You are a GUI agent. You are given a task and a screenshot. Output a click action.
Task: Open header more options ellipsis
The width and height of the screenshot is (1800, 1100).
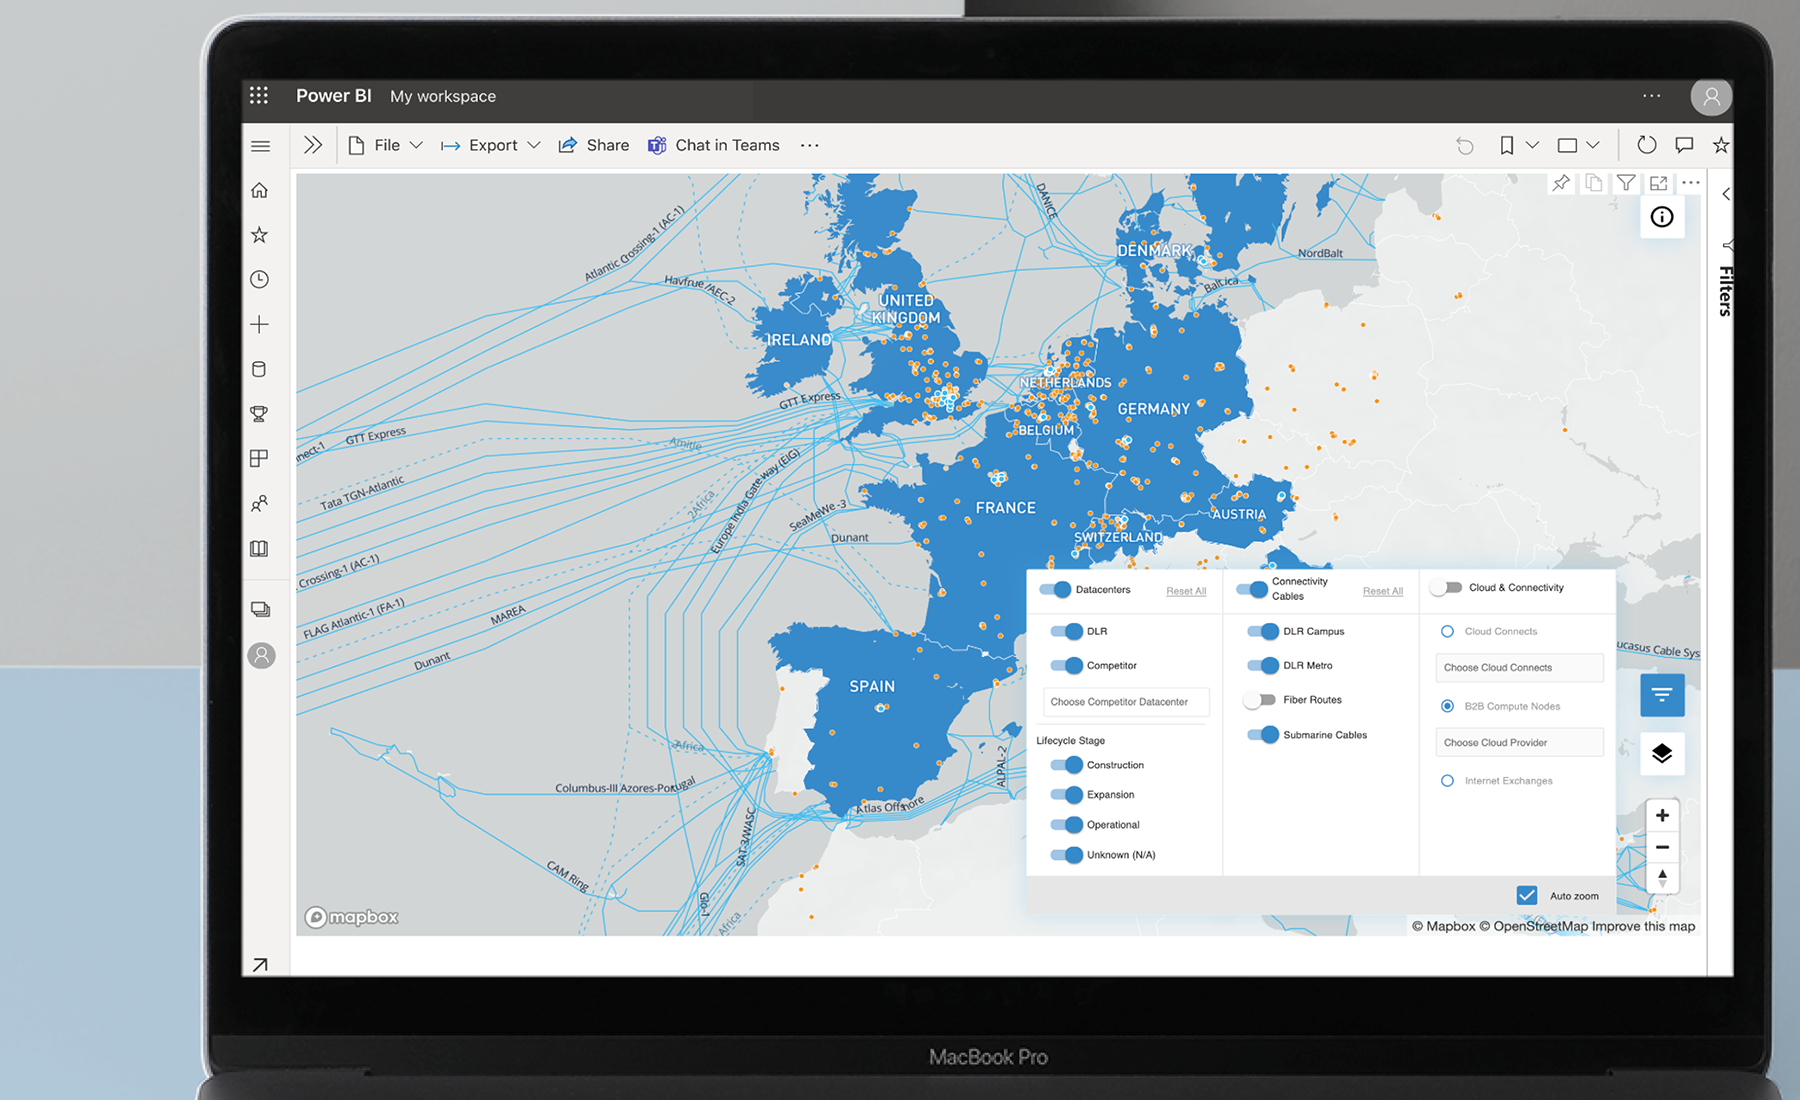[1652, 96]
